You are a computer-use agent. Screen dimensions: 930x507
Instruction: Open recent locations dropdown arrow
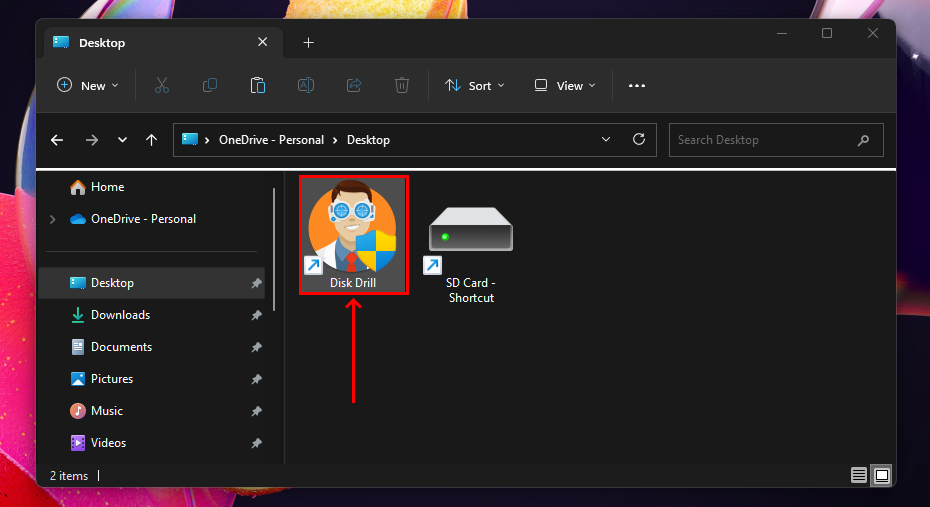122,140
